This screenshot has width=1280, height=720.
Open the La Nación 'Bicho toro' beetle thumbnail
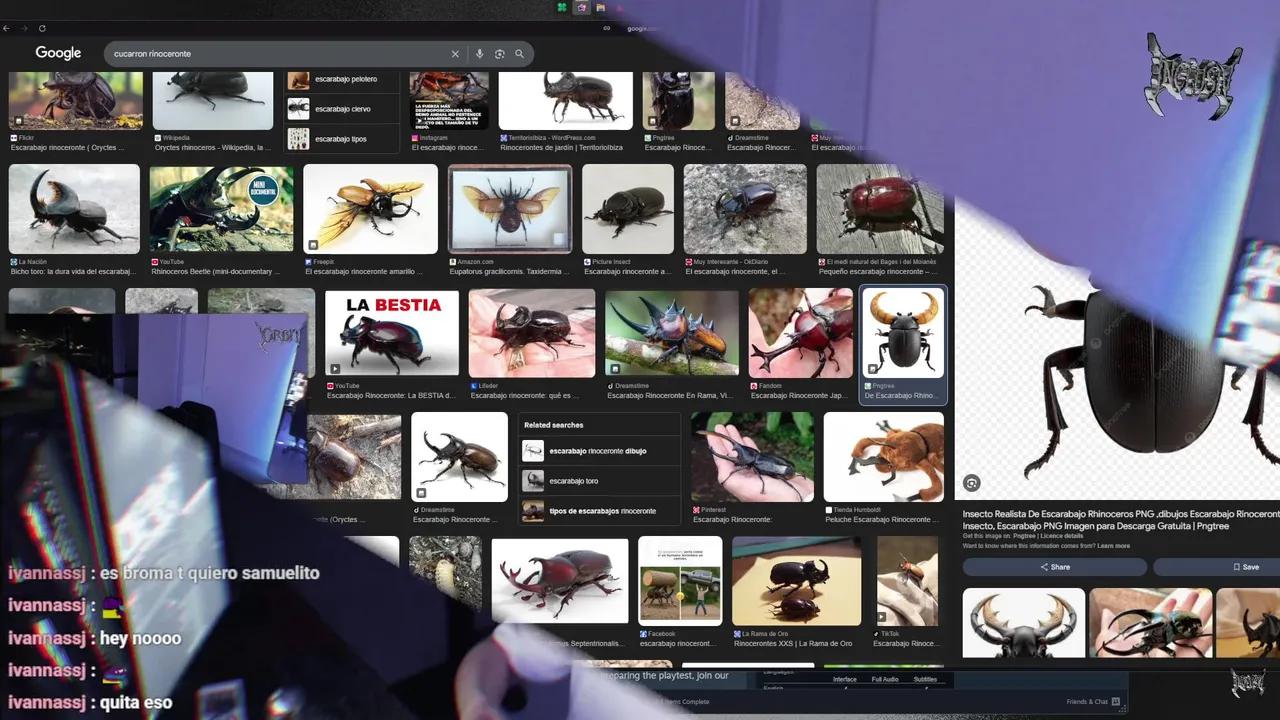pos(74,208)
